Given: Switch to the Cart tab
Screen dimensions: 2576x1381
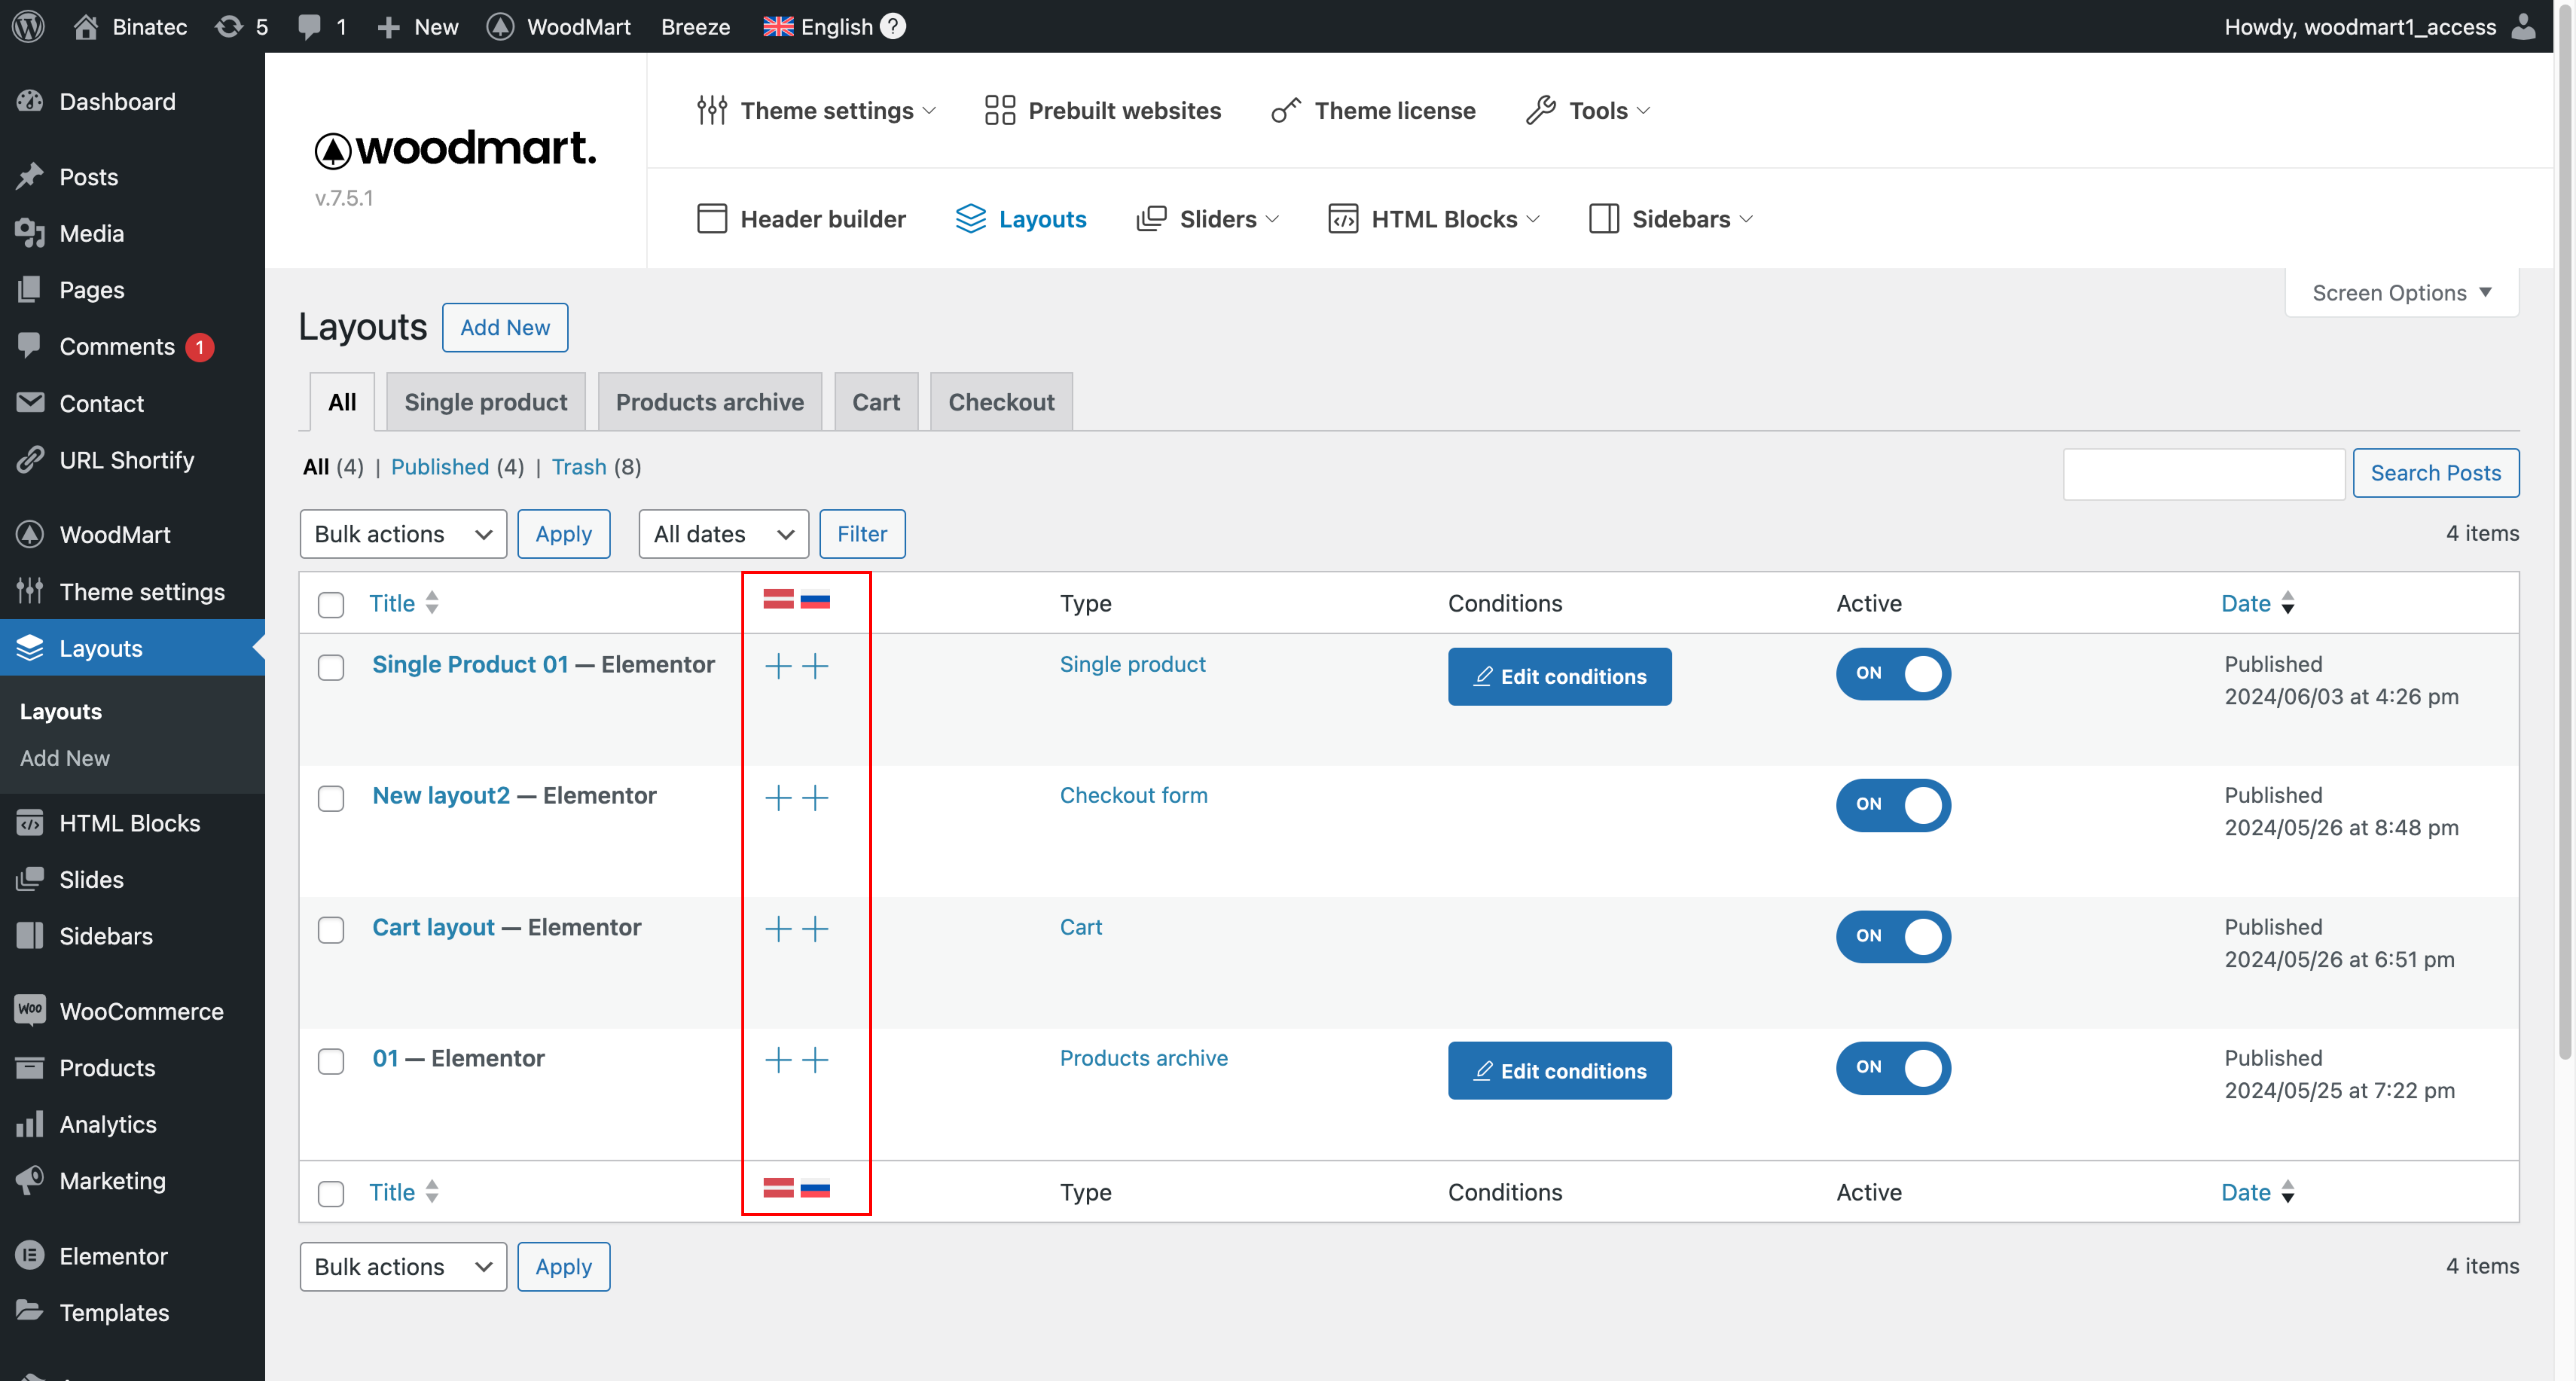Looking at the screenshot, I should pos(876,402).
